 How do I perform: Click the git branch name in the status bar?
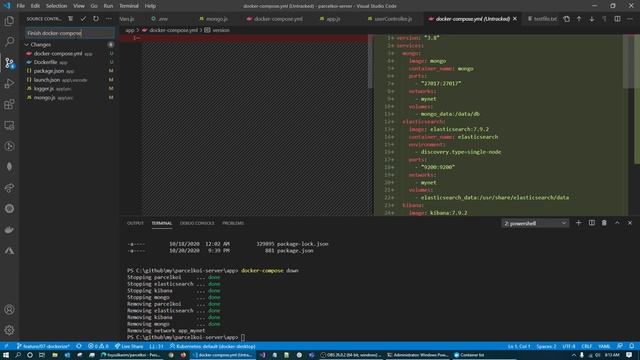43,346
